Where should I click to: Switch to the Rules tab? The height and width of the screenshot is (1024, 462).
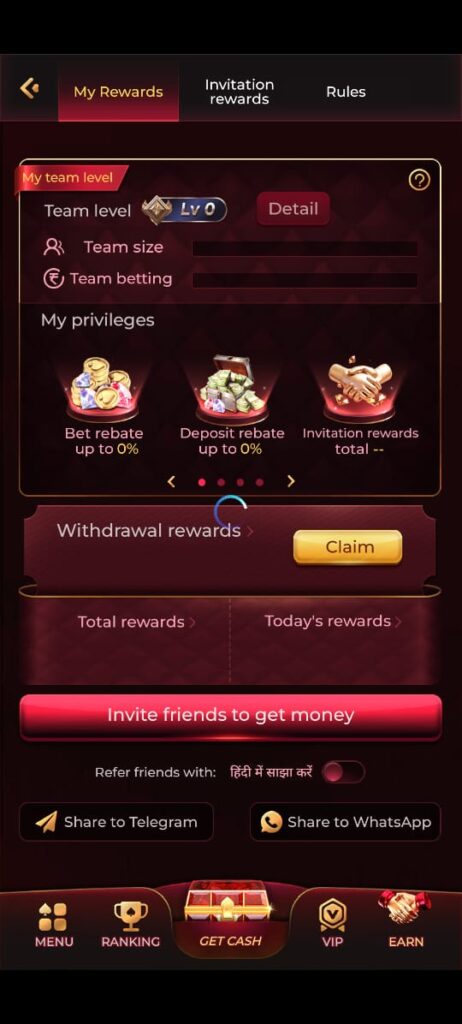pos(346,92)
